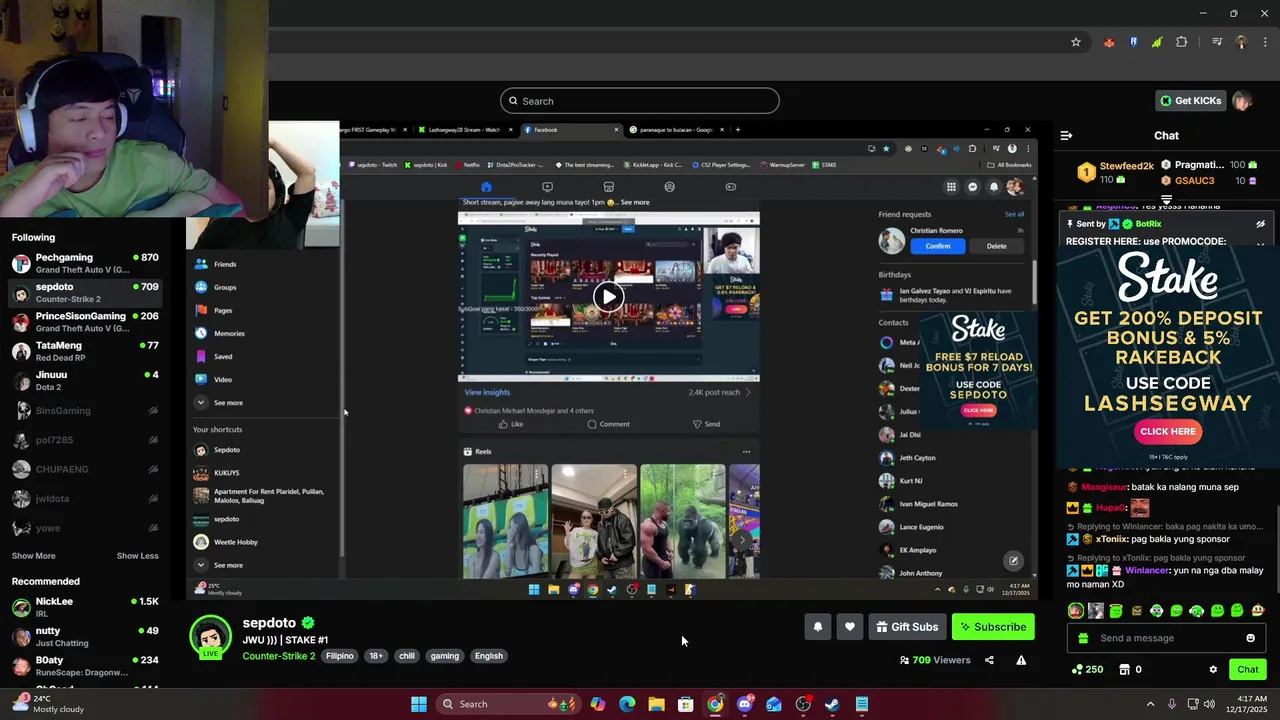1280x720 pixels.
Task: Open Pechgaming channel in Following list
Action: [85, 264]
